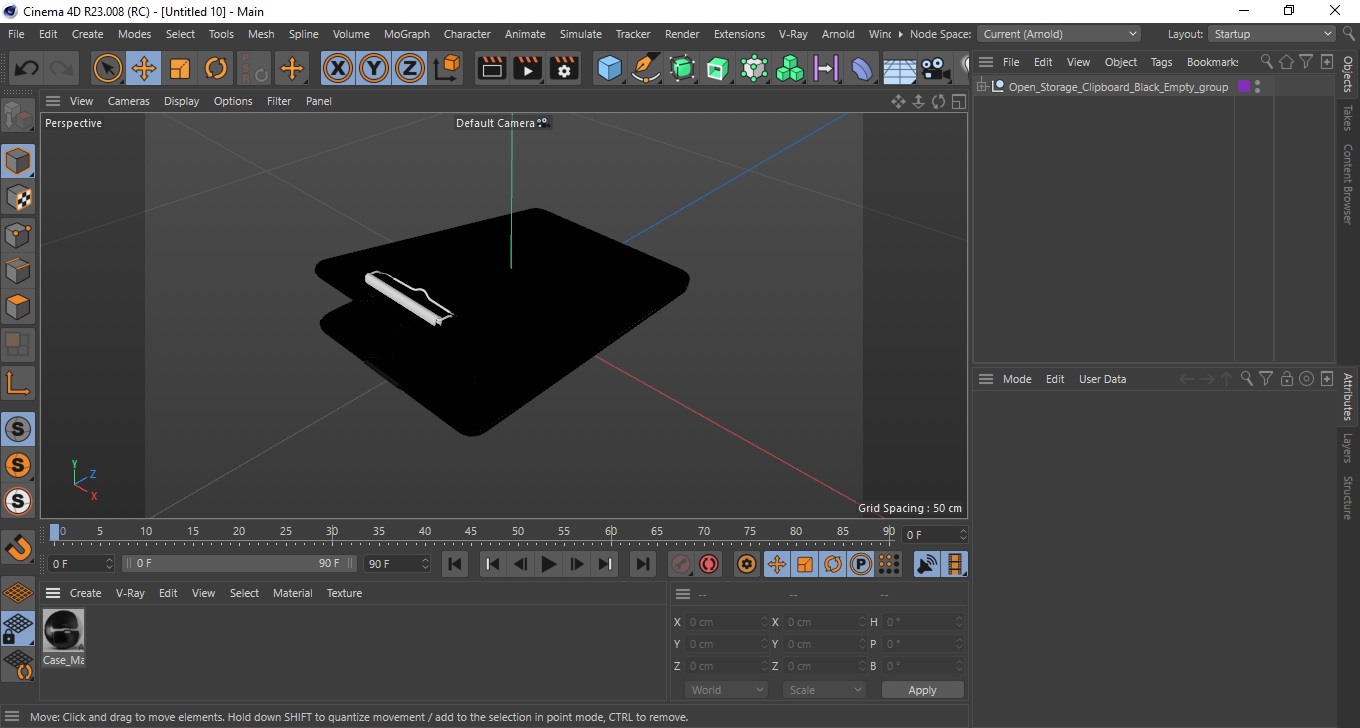Click Record Active Objects key icon
The image size is (1360, 728).
tap(681, 564)
